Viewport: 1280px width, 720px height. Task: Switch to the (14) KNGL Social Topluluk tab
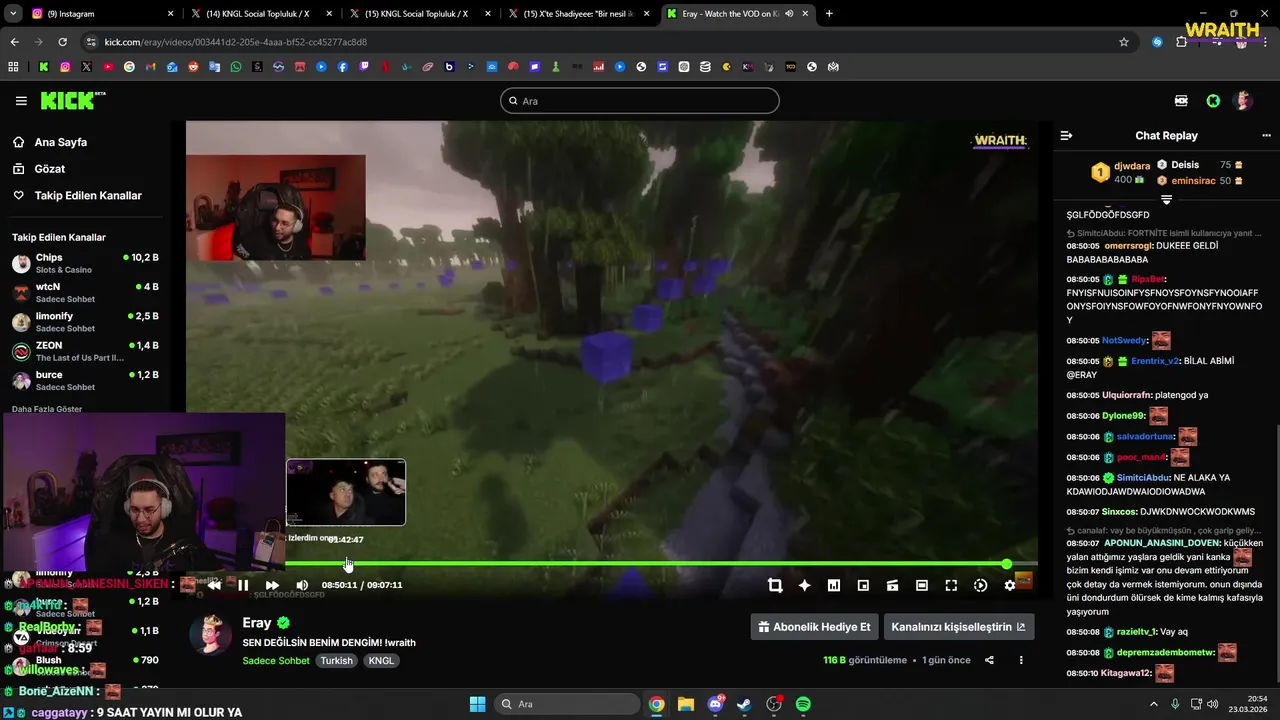click(260, 14)
